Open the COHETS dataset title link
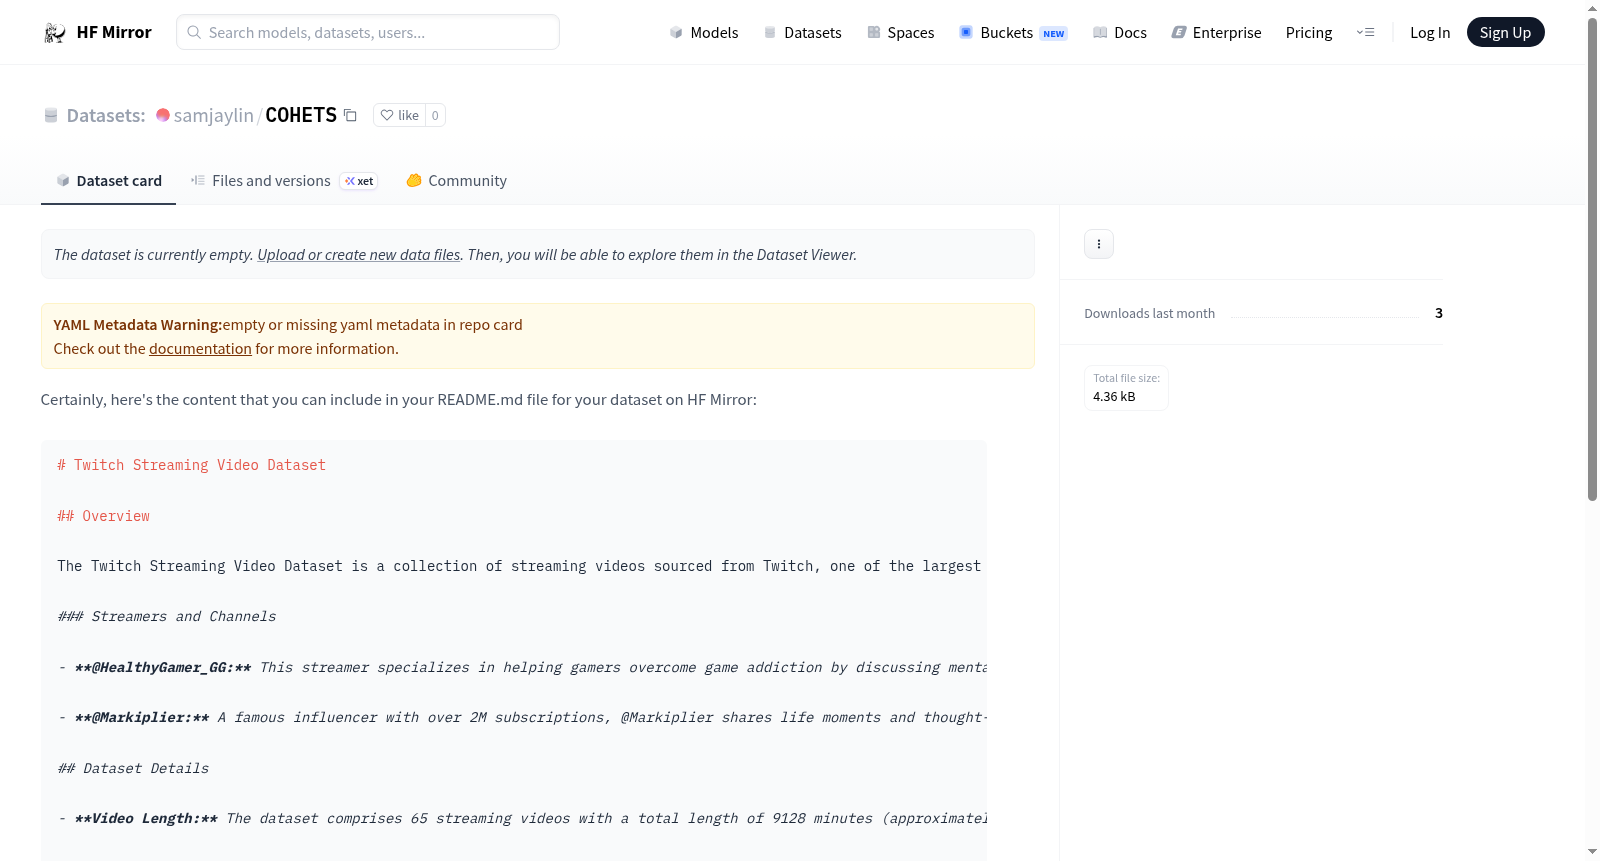This screenshot has height=861, width=1600. 301,115
